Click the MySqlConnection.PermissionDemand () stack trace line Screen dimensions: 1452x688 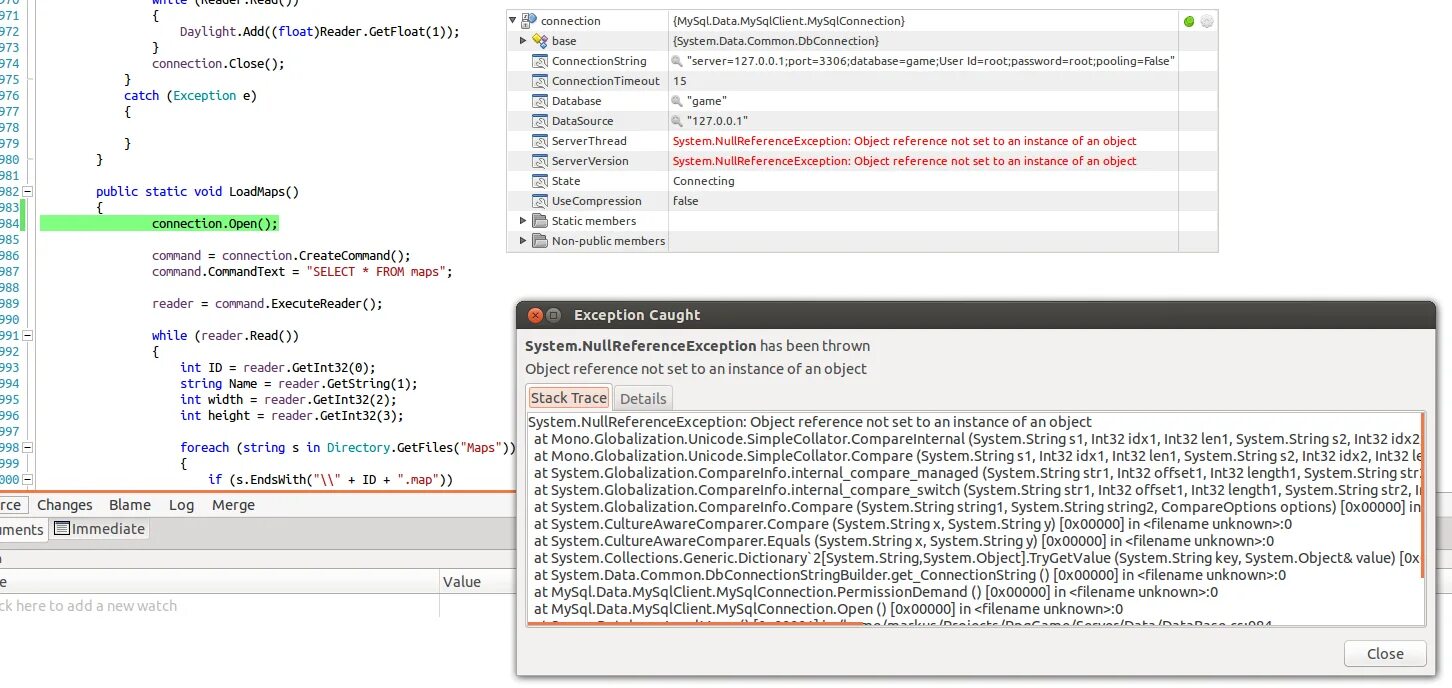tap(876, 592)
